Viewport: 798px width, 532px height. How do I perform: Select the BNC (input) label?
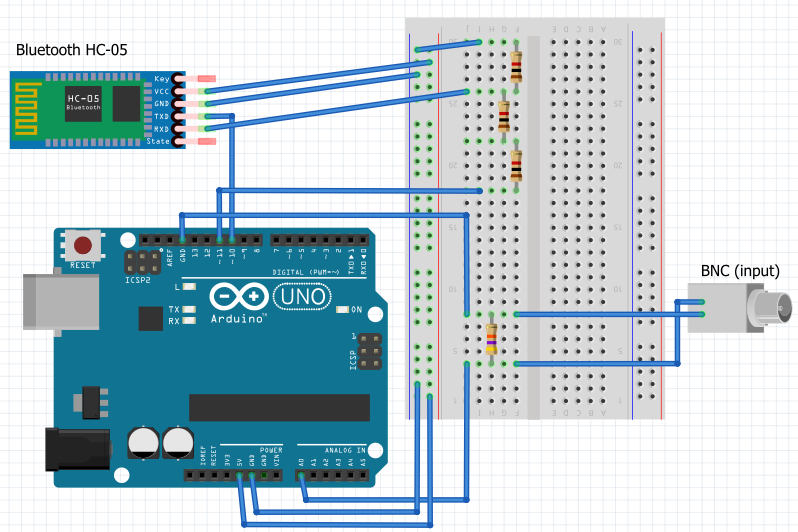740,271
